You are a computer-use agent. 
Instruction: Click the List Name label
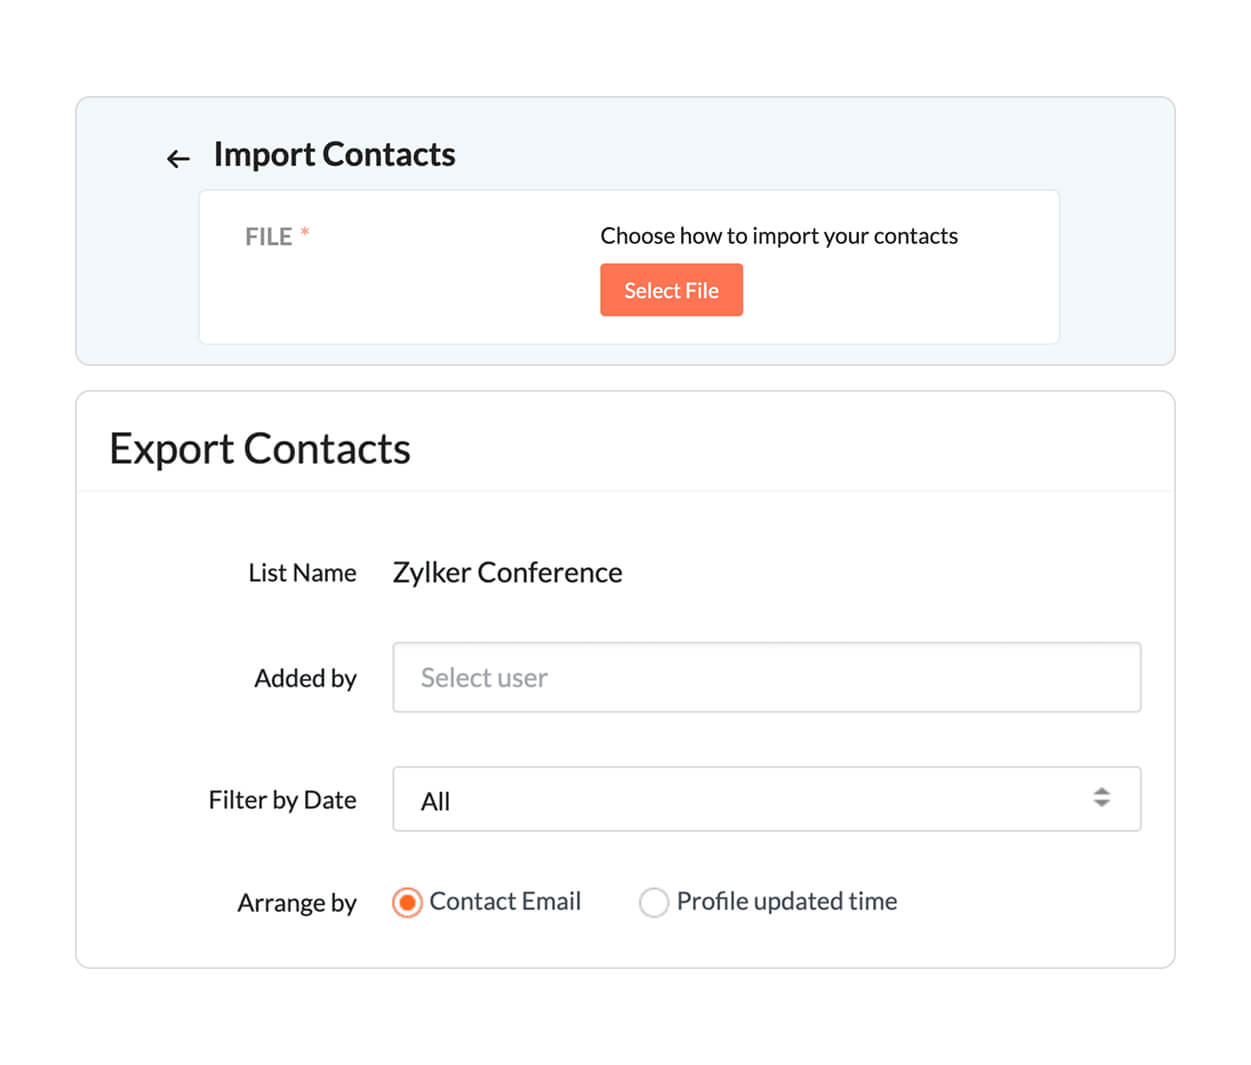tap(302, 573)
